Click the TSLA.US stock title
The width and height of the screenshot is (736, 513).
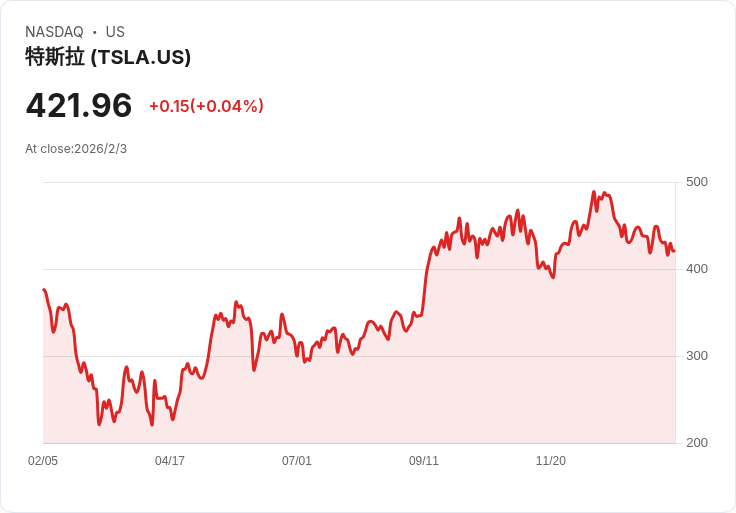[x=108, y=57]
